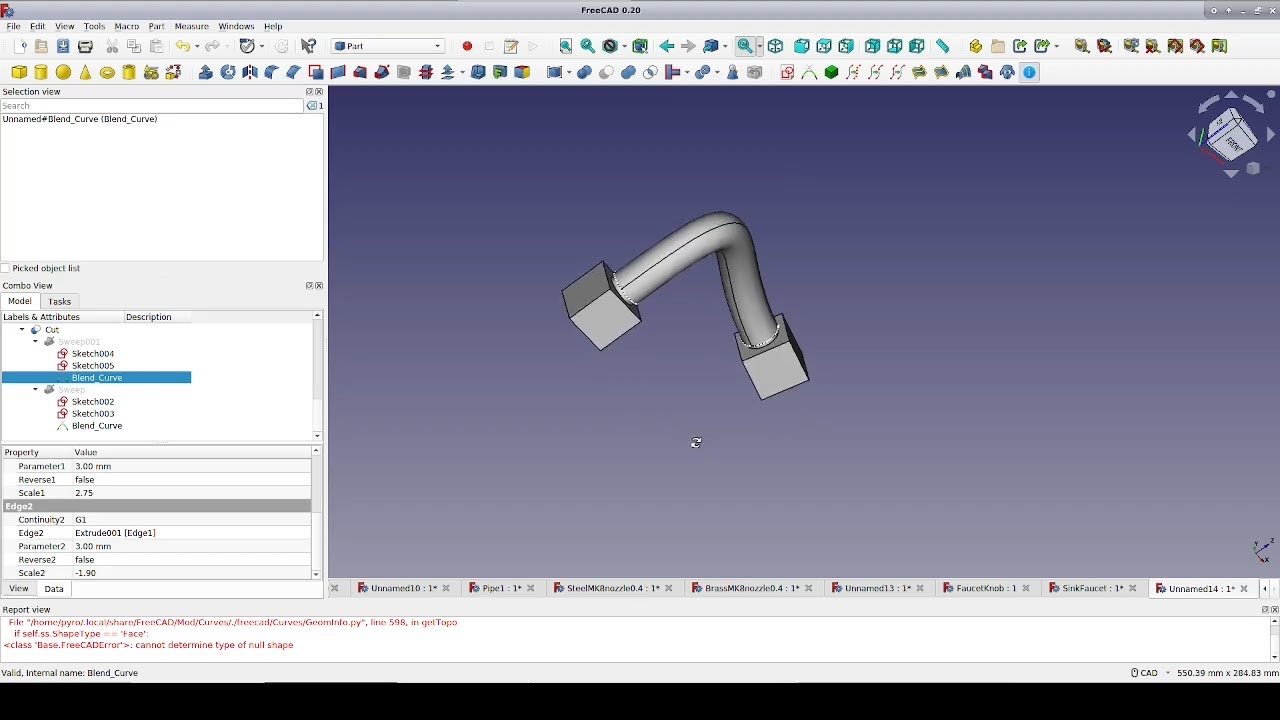Open the Offset tools dropdown arrow
1280x720 pixels.
(x=461, y=72)
